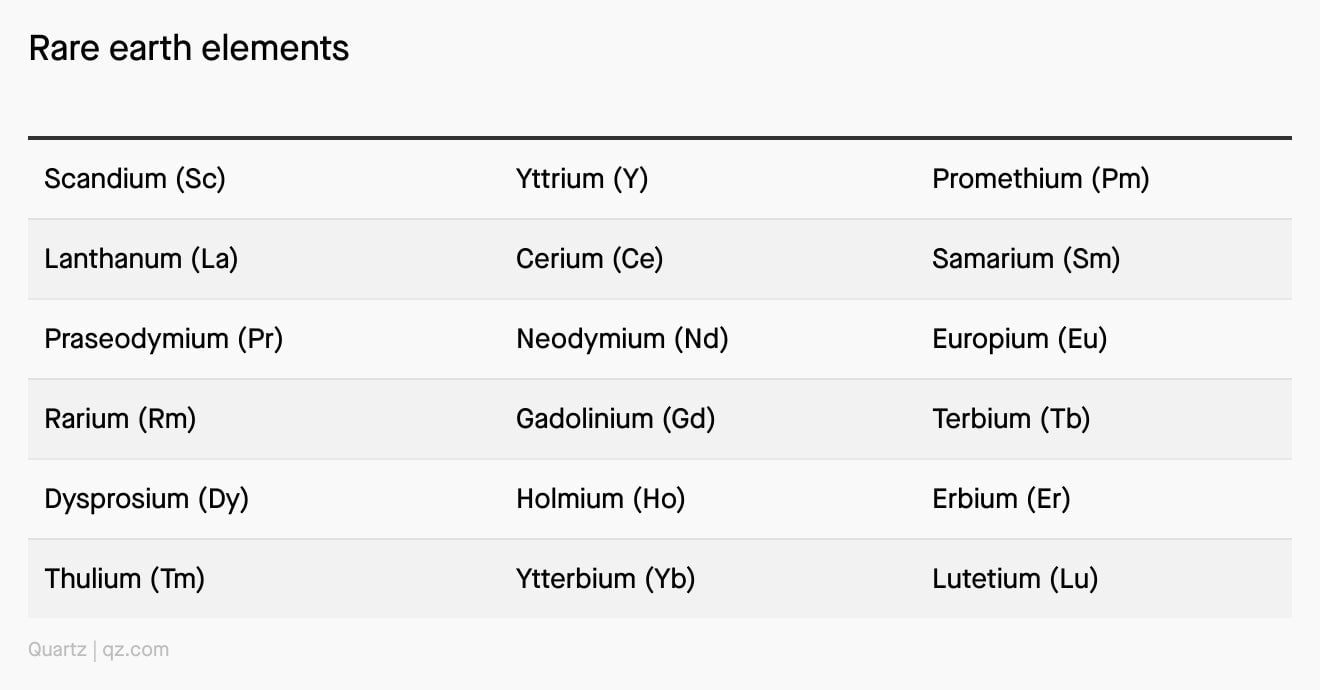Click the Promethium (Pm) entry
This screenshot has width=1320, height=690.
[1041, 179]
